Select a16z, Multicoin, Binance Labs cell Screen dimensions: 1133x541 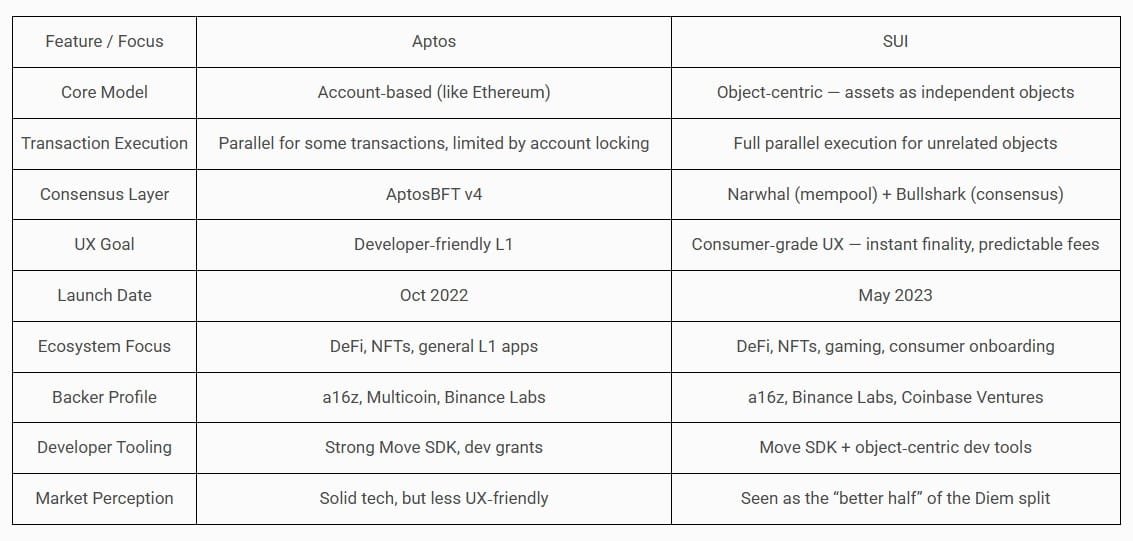click(x=434, y=397)
